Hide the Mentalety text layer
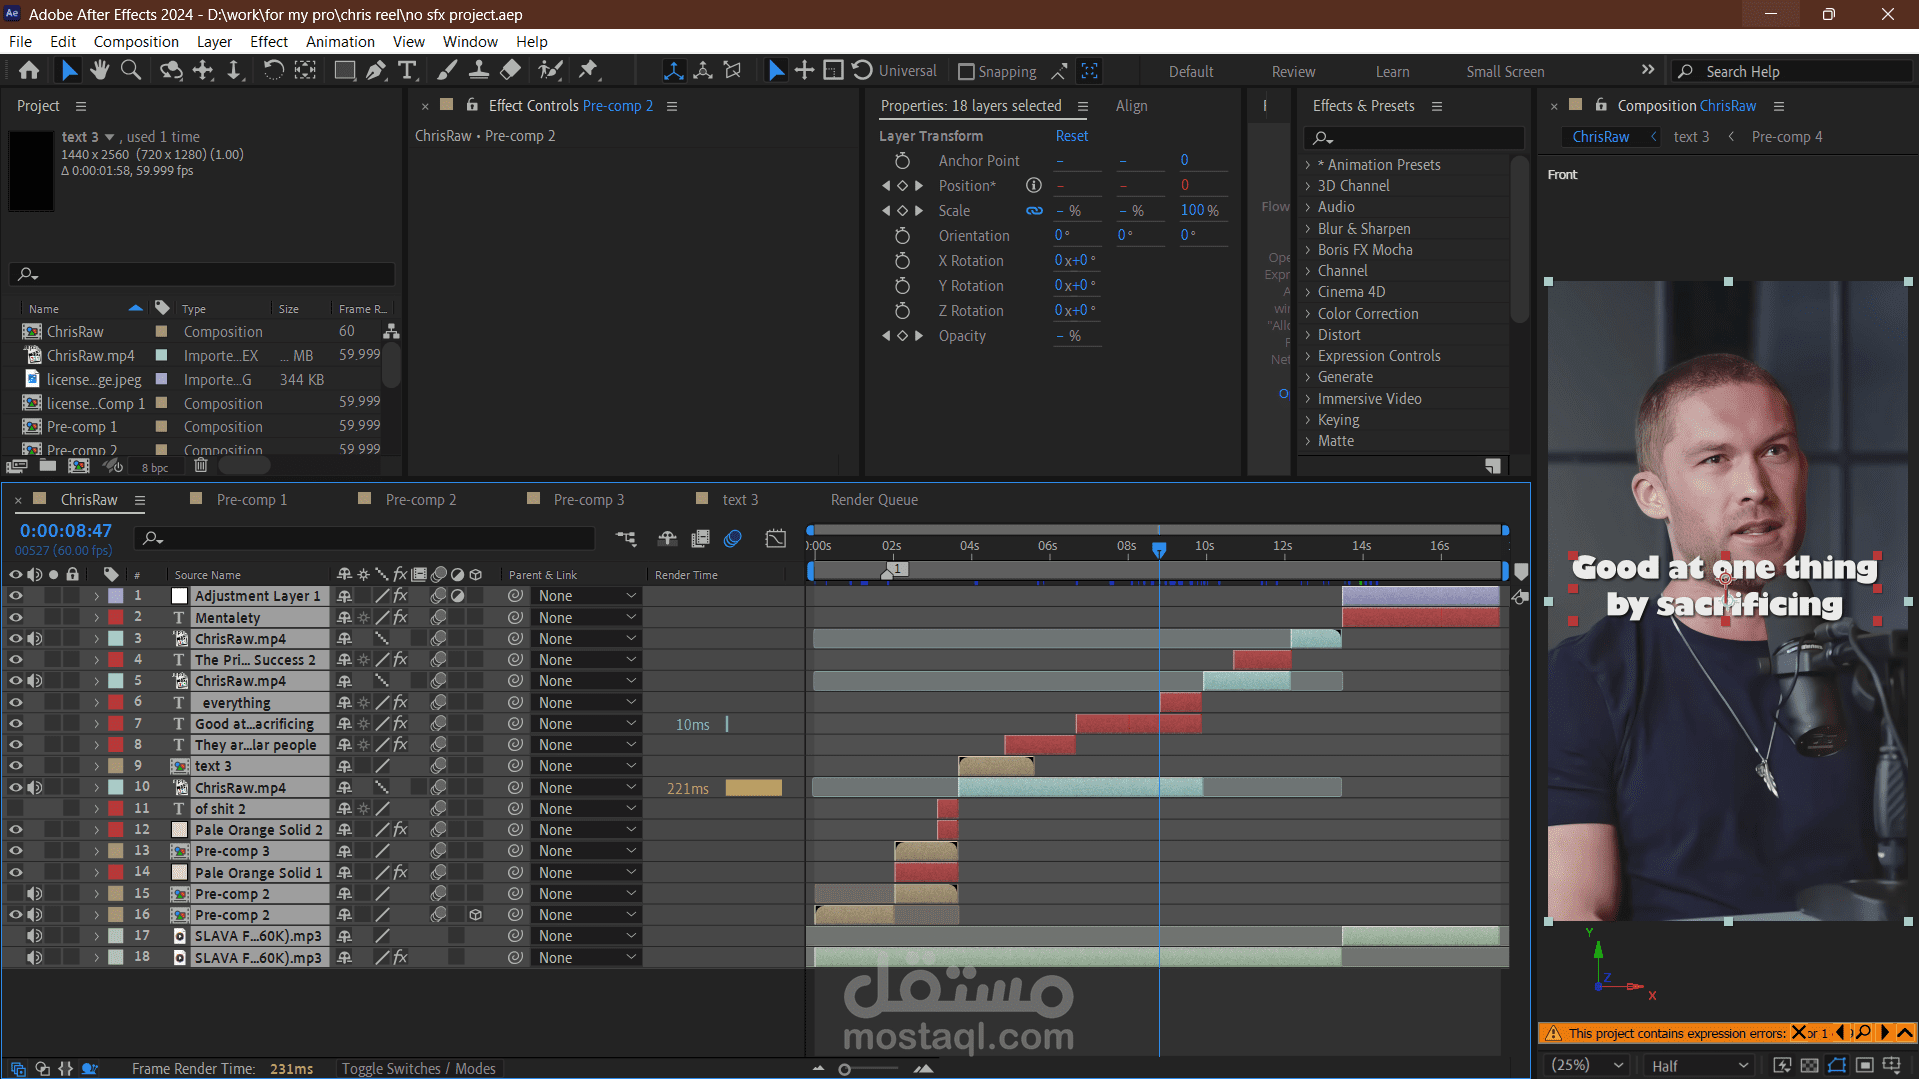This screenshot has height=1079, width=1919. 15,618
